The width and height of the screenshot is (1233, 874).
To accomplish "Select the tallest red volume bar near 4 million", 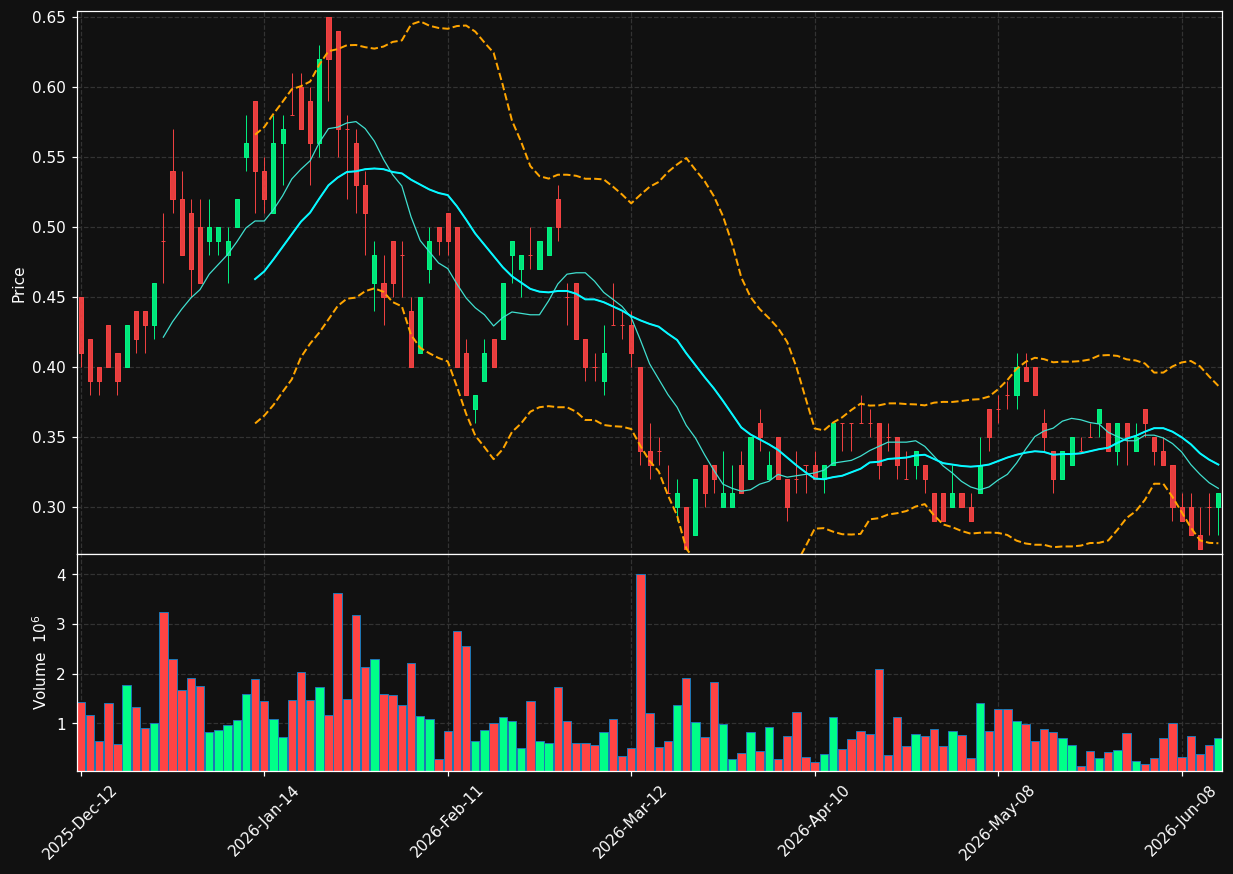I will tap(641, 673).
